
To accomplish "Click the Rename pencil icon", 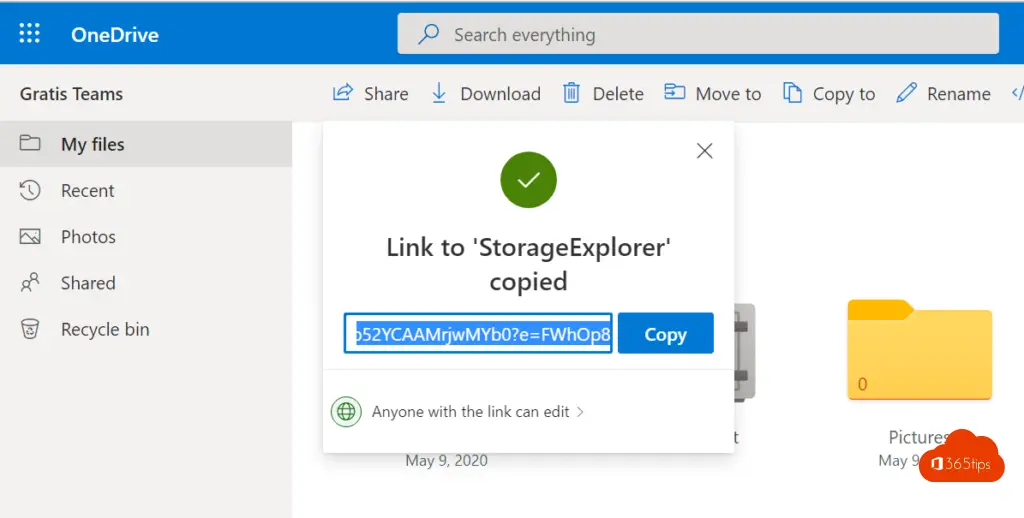I will [907, 93].
